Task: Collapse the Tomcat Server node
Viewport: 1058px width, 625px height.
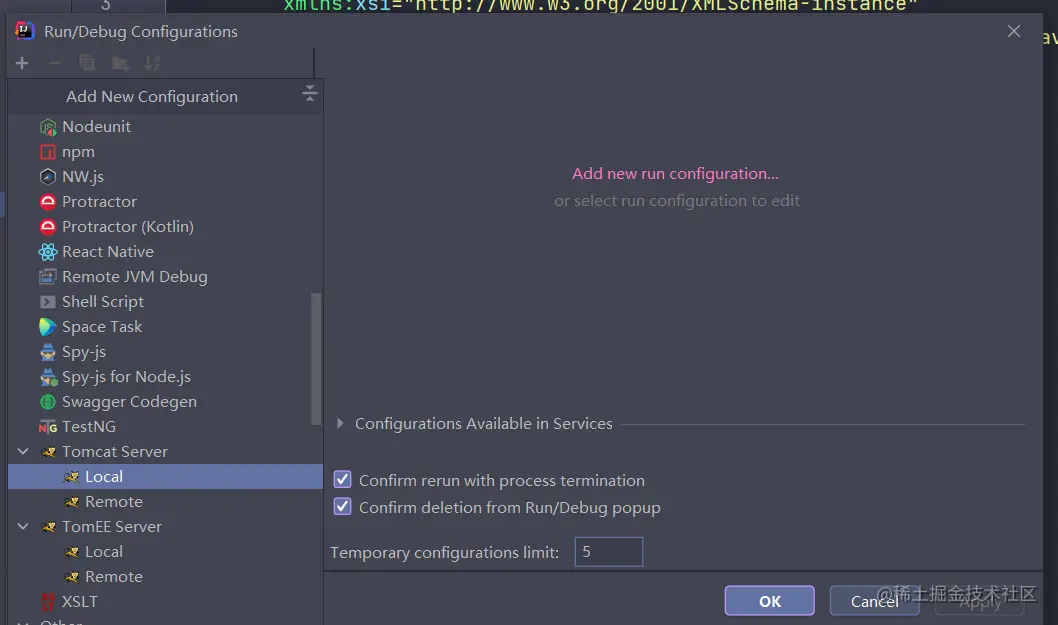Action: pos(23,452)
